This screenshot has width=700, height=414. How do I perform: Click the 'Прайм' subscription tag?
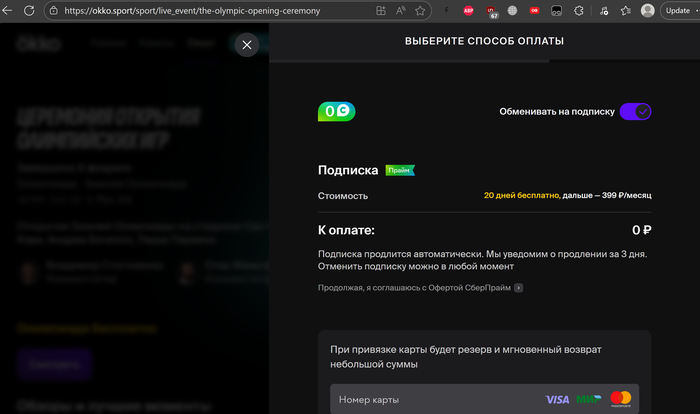pyautogui.click(x=400, y=170)
